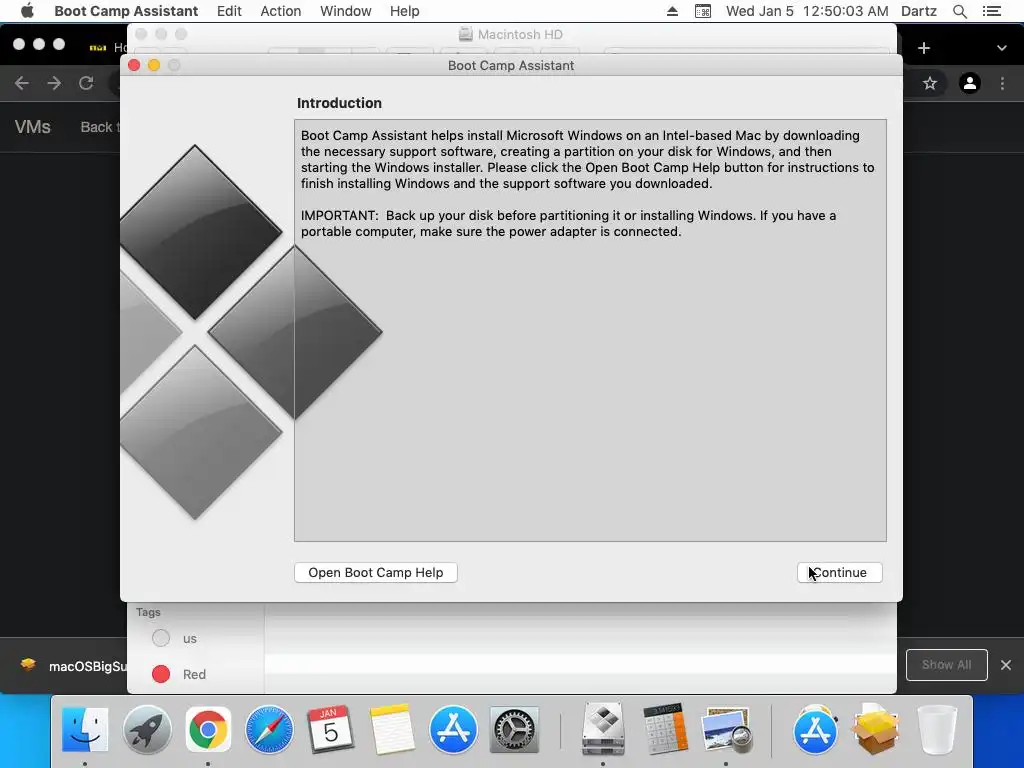Click Boot Camp Assistant Dock icon
Viewport: 1024px width, 768px height.
[603, 729]
